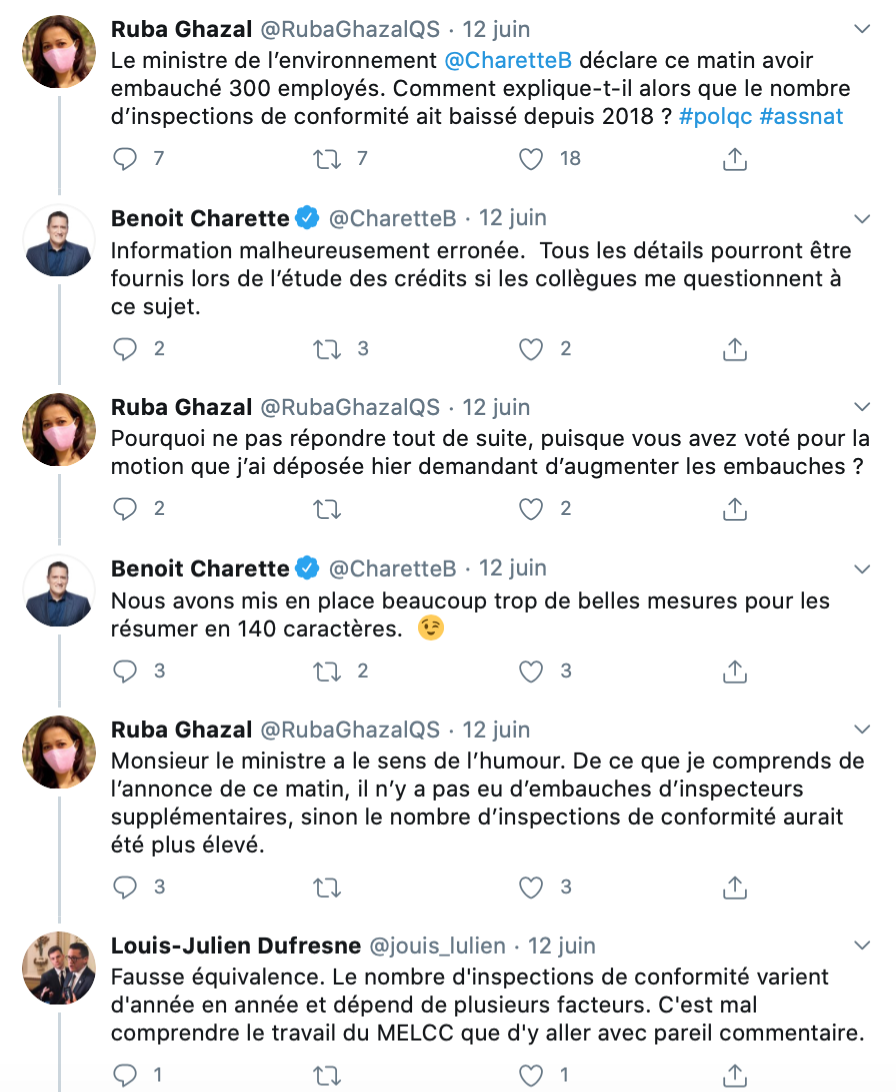Reply to Louis-Julien Dufresne's 'Fausse équivalence' tweet
896x1092 pixels.
pyautogui.click(x=125, y=1075)
